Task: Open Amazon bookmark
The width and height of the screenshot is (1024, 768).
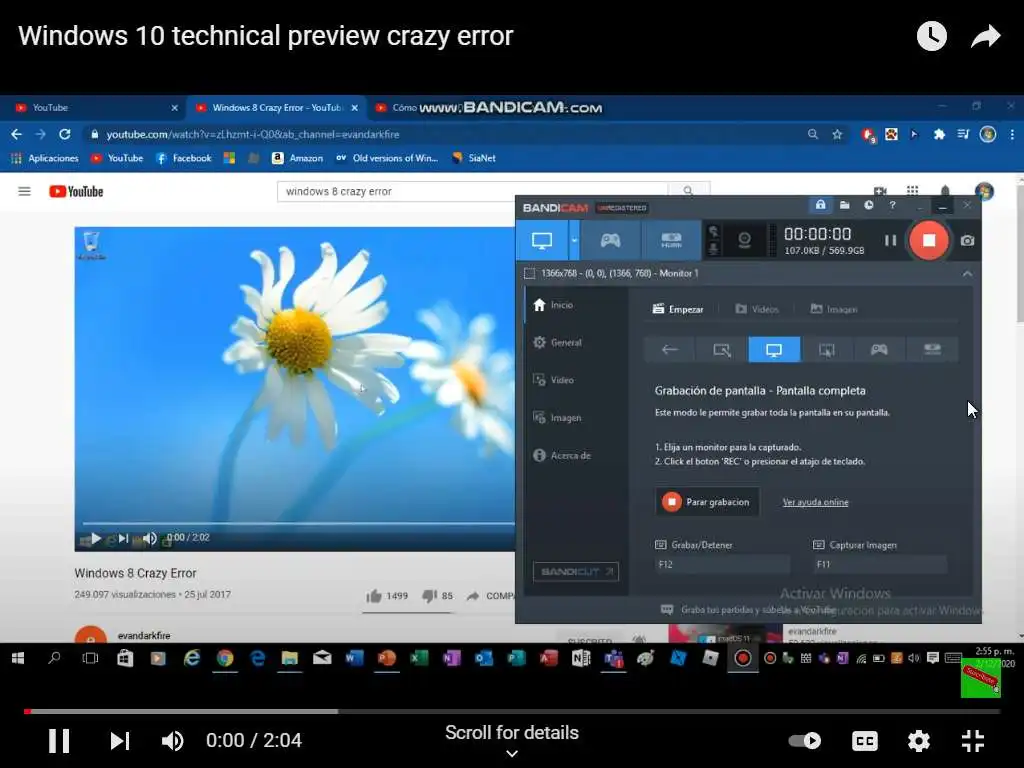Action: pyautogui.click(x=298, y=158)
